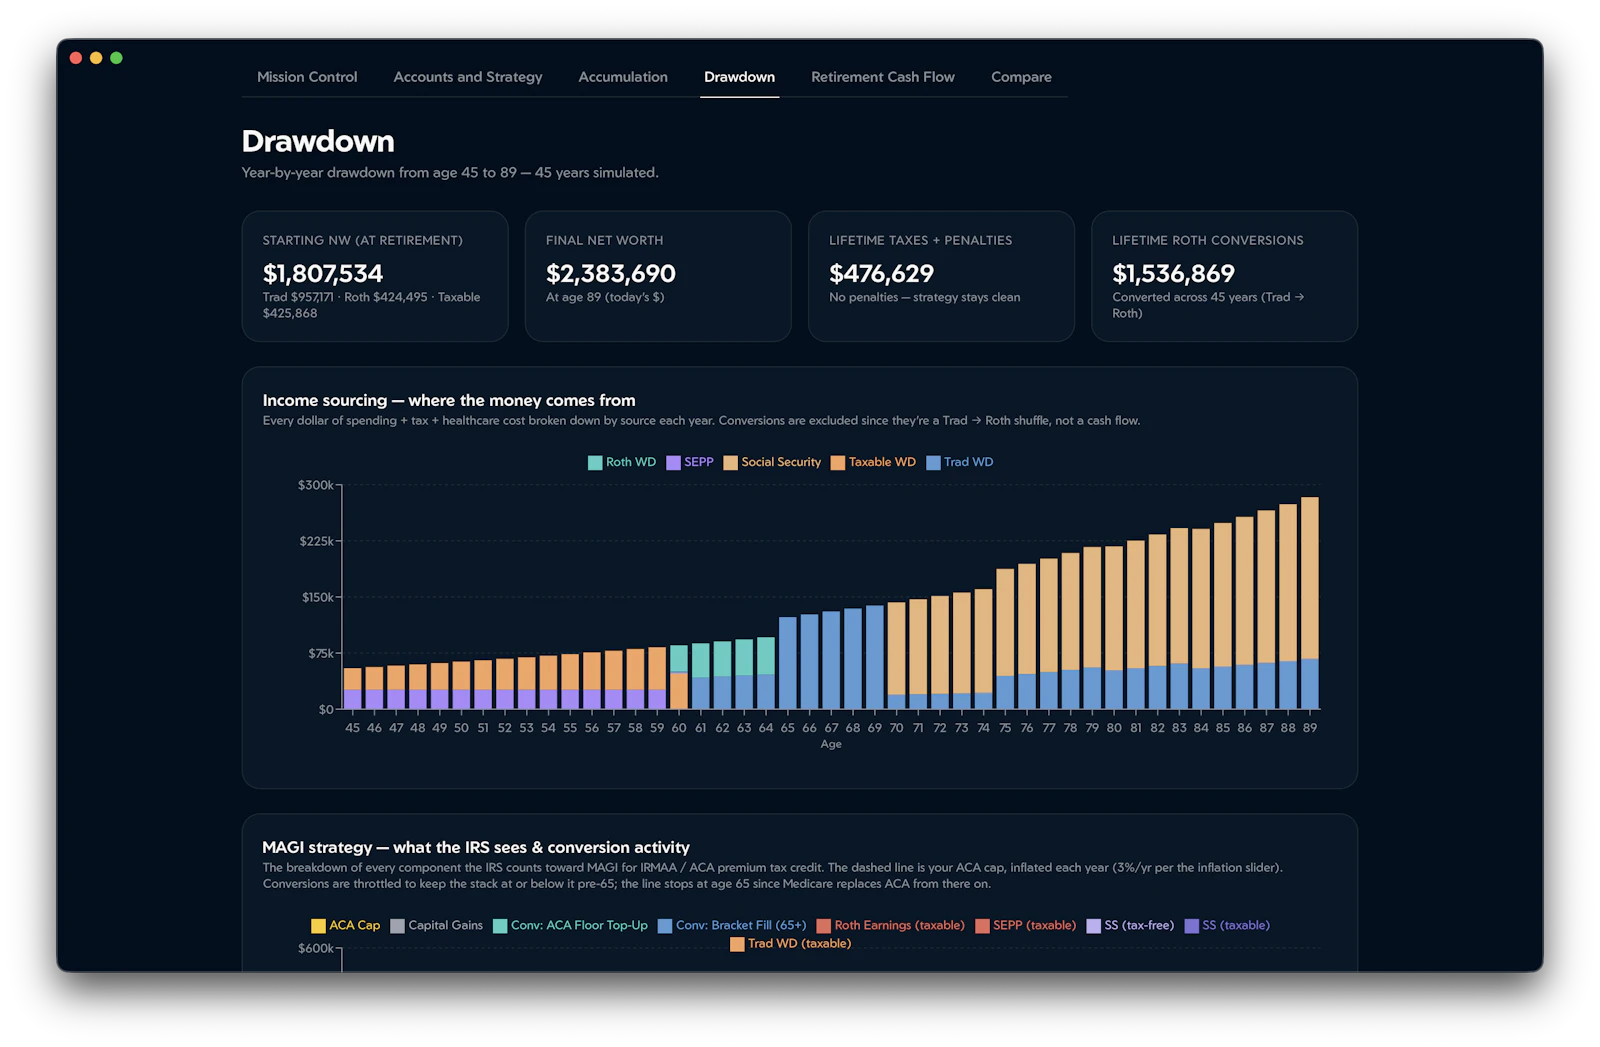
Task: Click the "MAGI strategy — what the IRS sees" heading
Action: click(476, 847)
